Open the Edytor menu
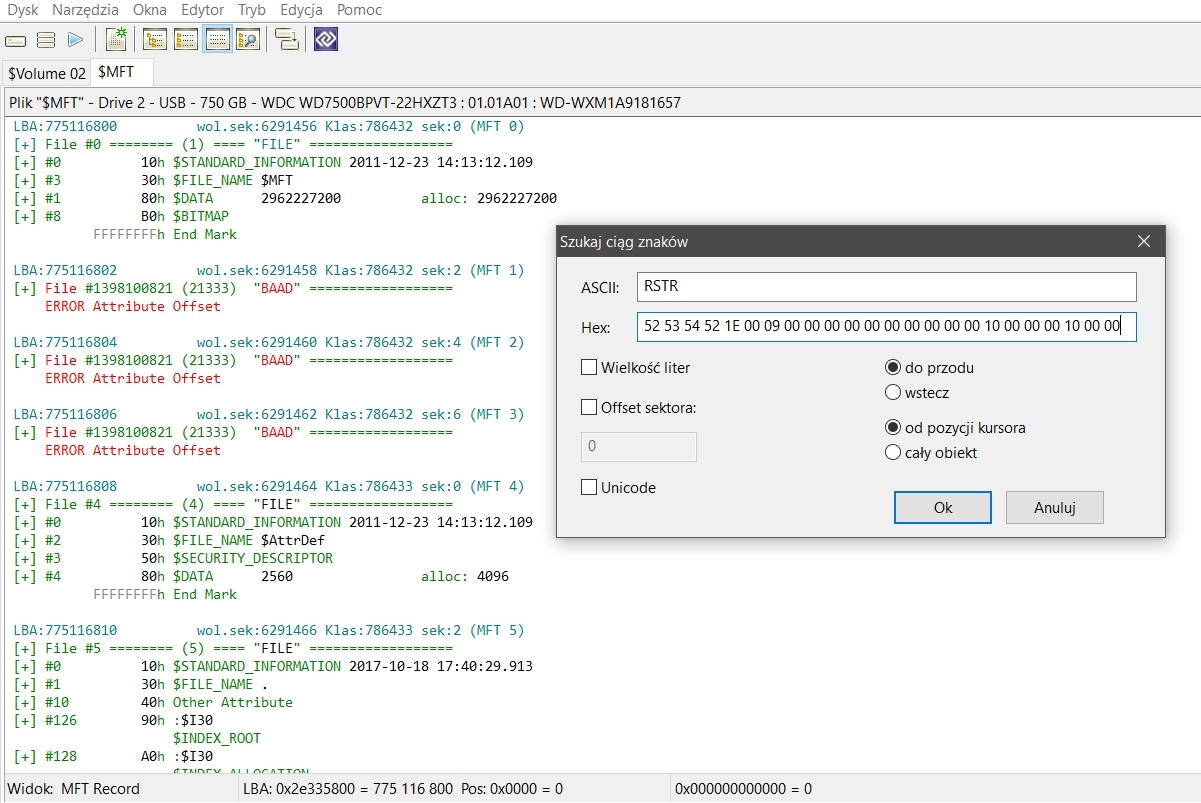Image resolution: width=1201 pixels, height=803 pixels. 203,10
